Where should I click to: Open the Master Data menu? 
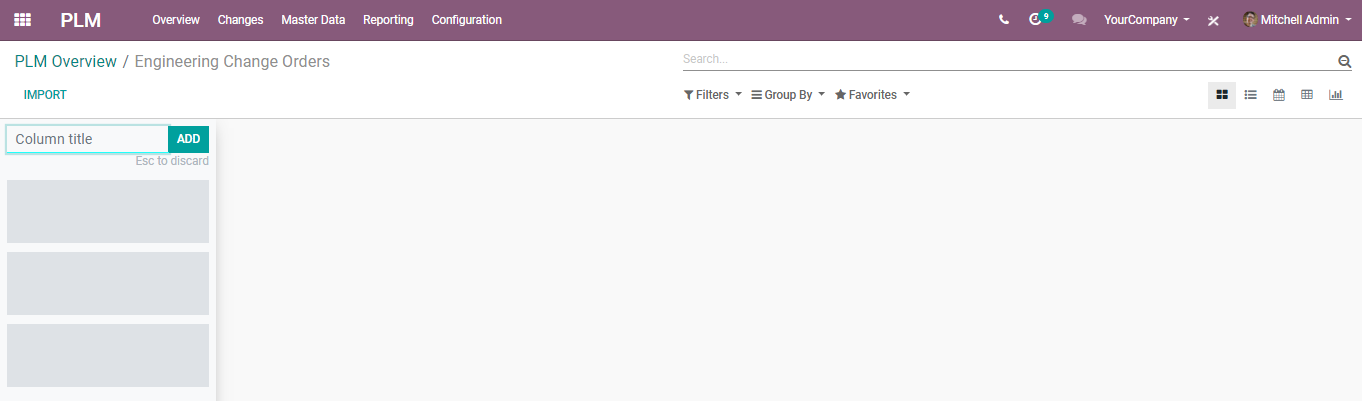tap(313, 20)
